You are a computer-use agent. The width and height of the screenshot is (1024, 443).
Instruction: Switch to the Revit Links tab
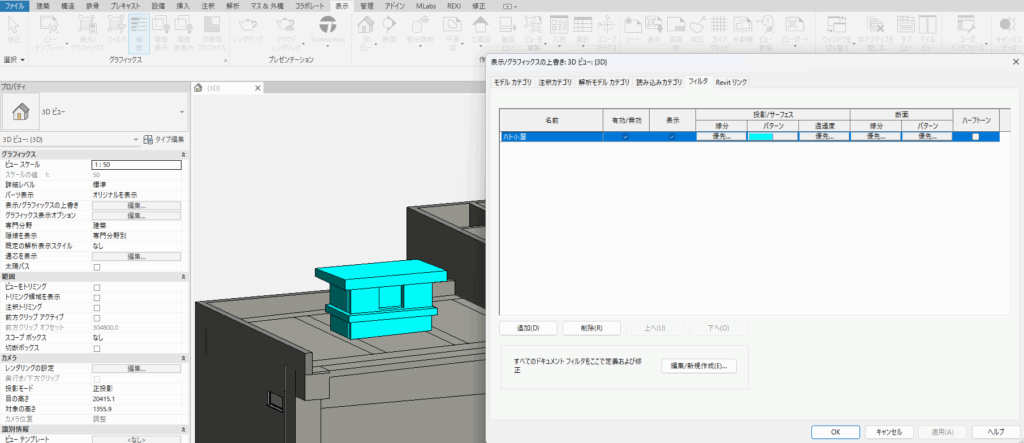point(731,81)
